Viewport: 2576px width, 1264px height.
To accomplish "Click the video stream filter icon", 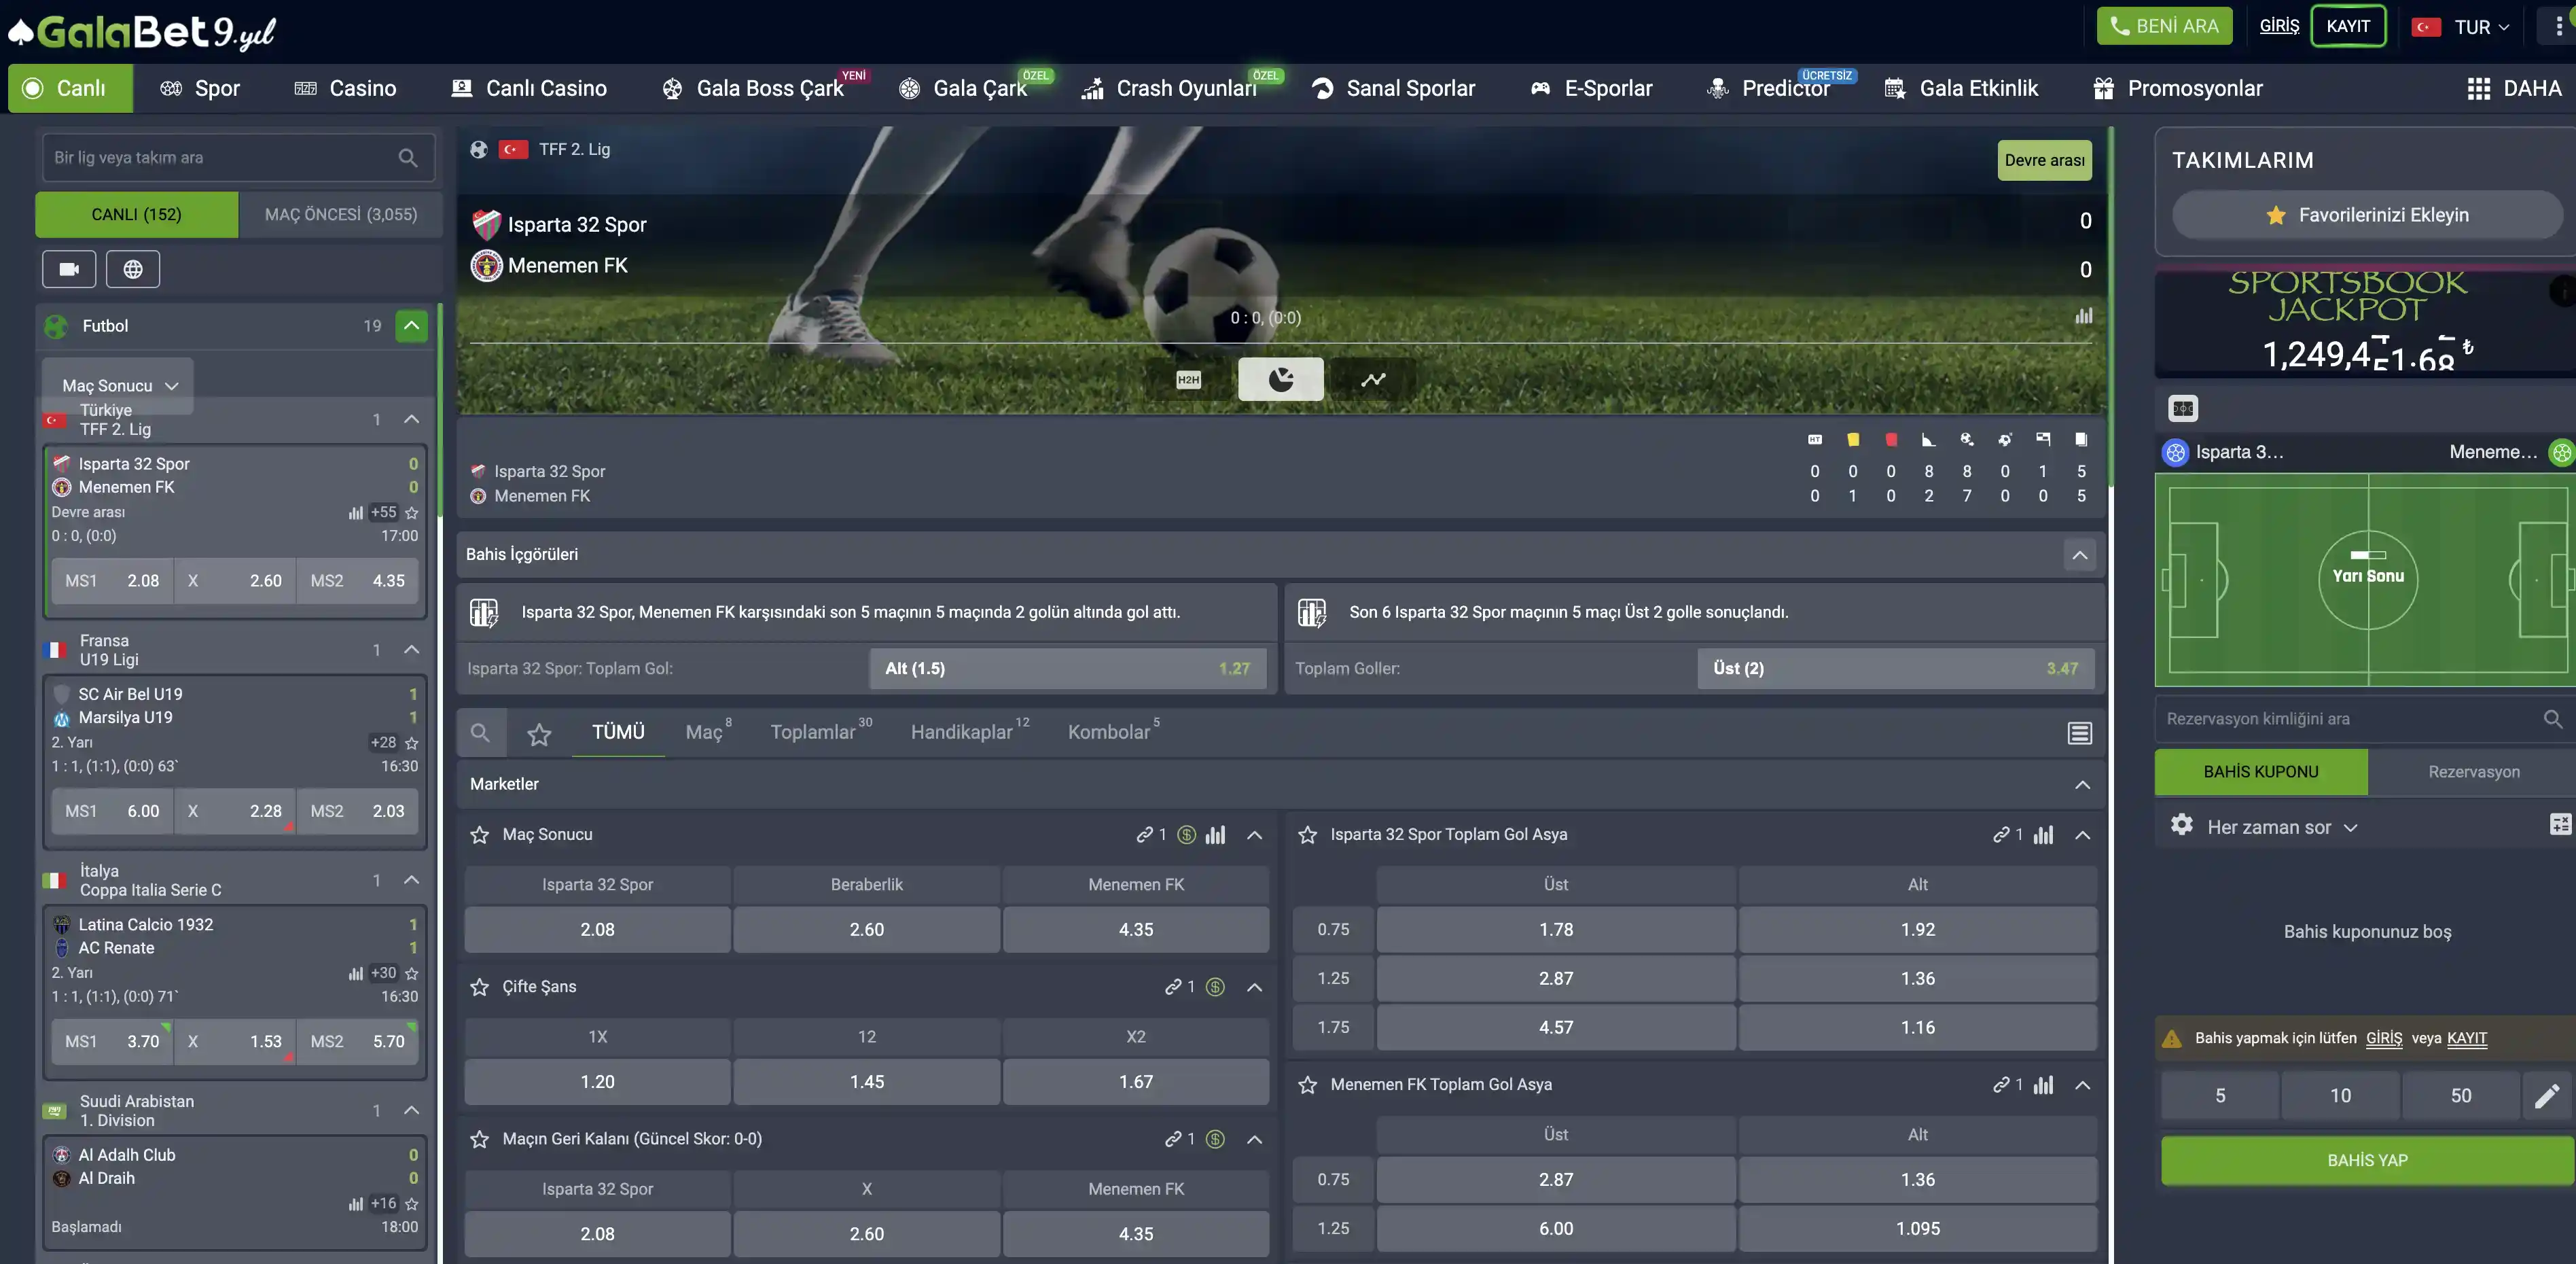I will (x=69, y=269).
